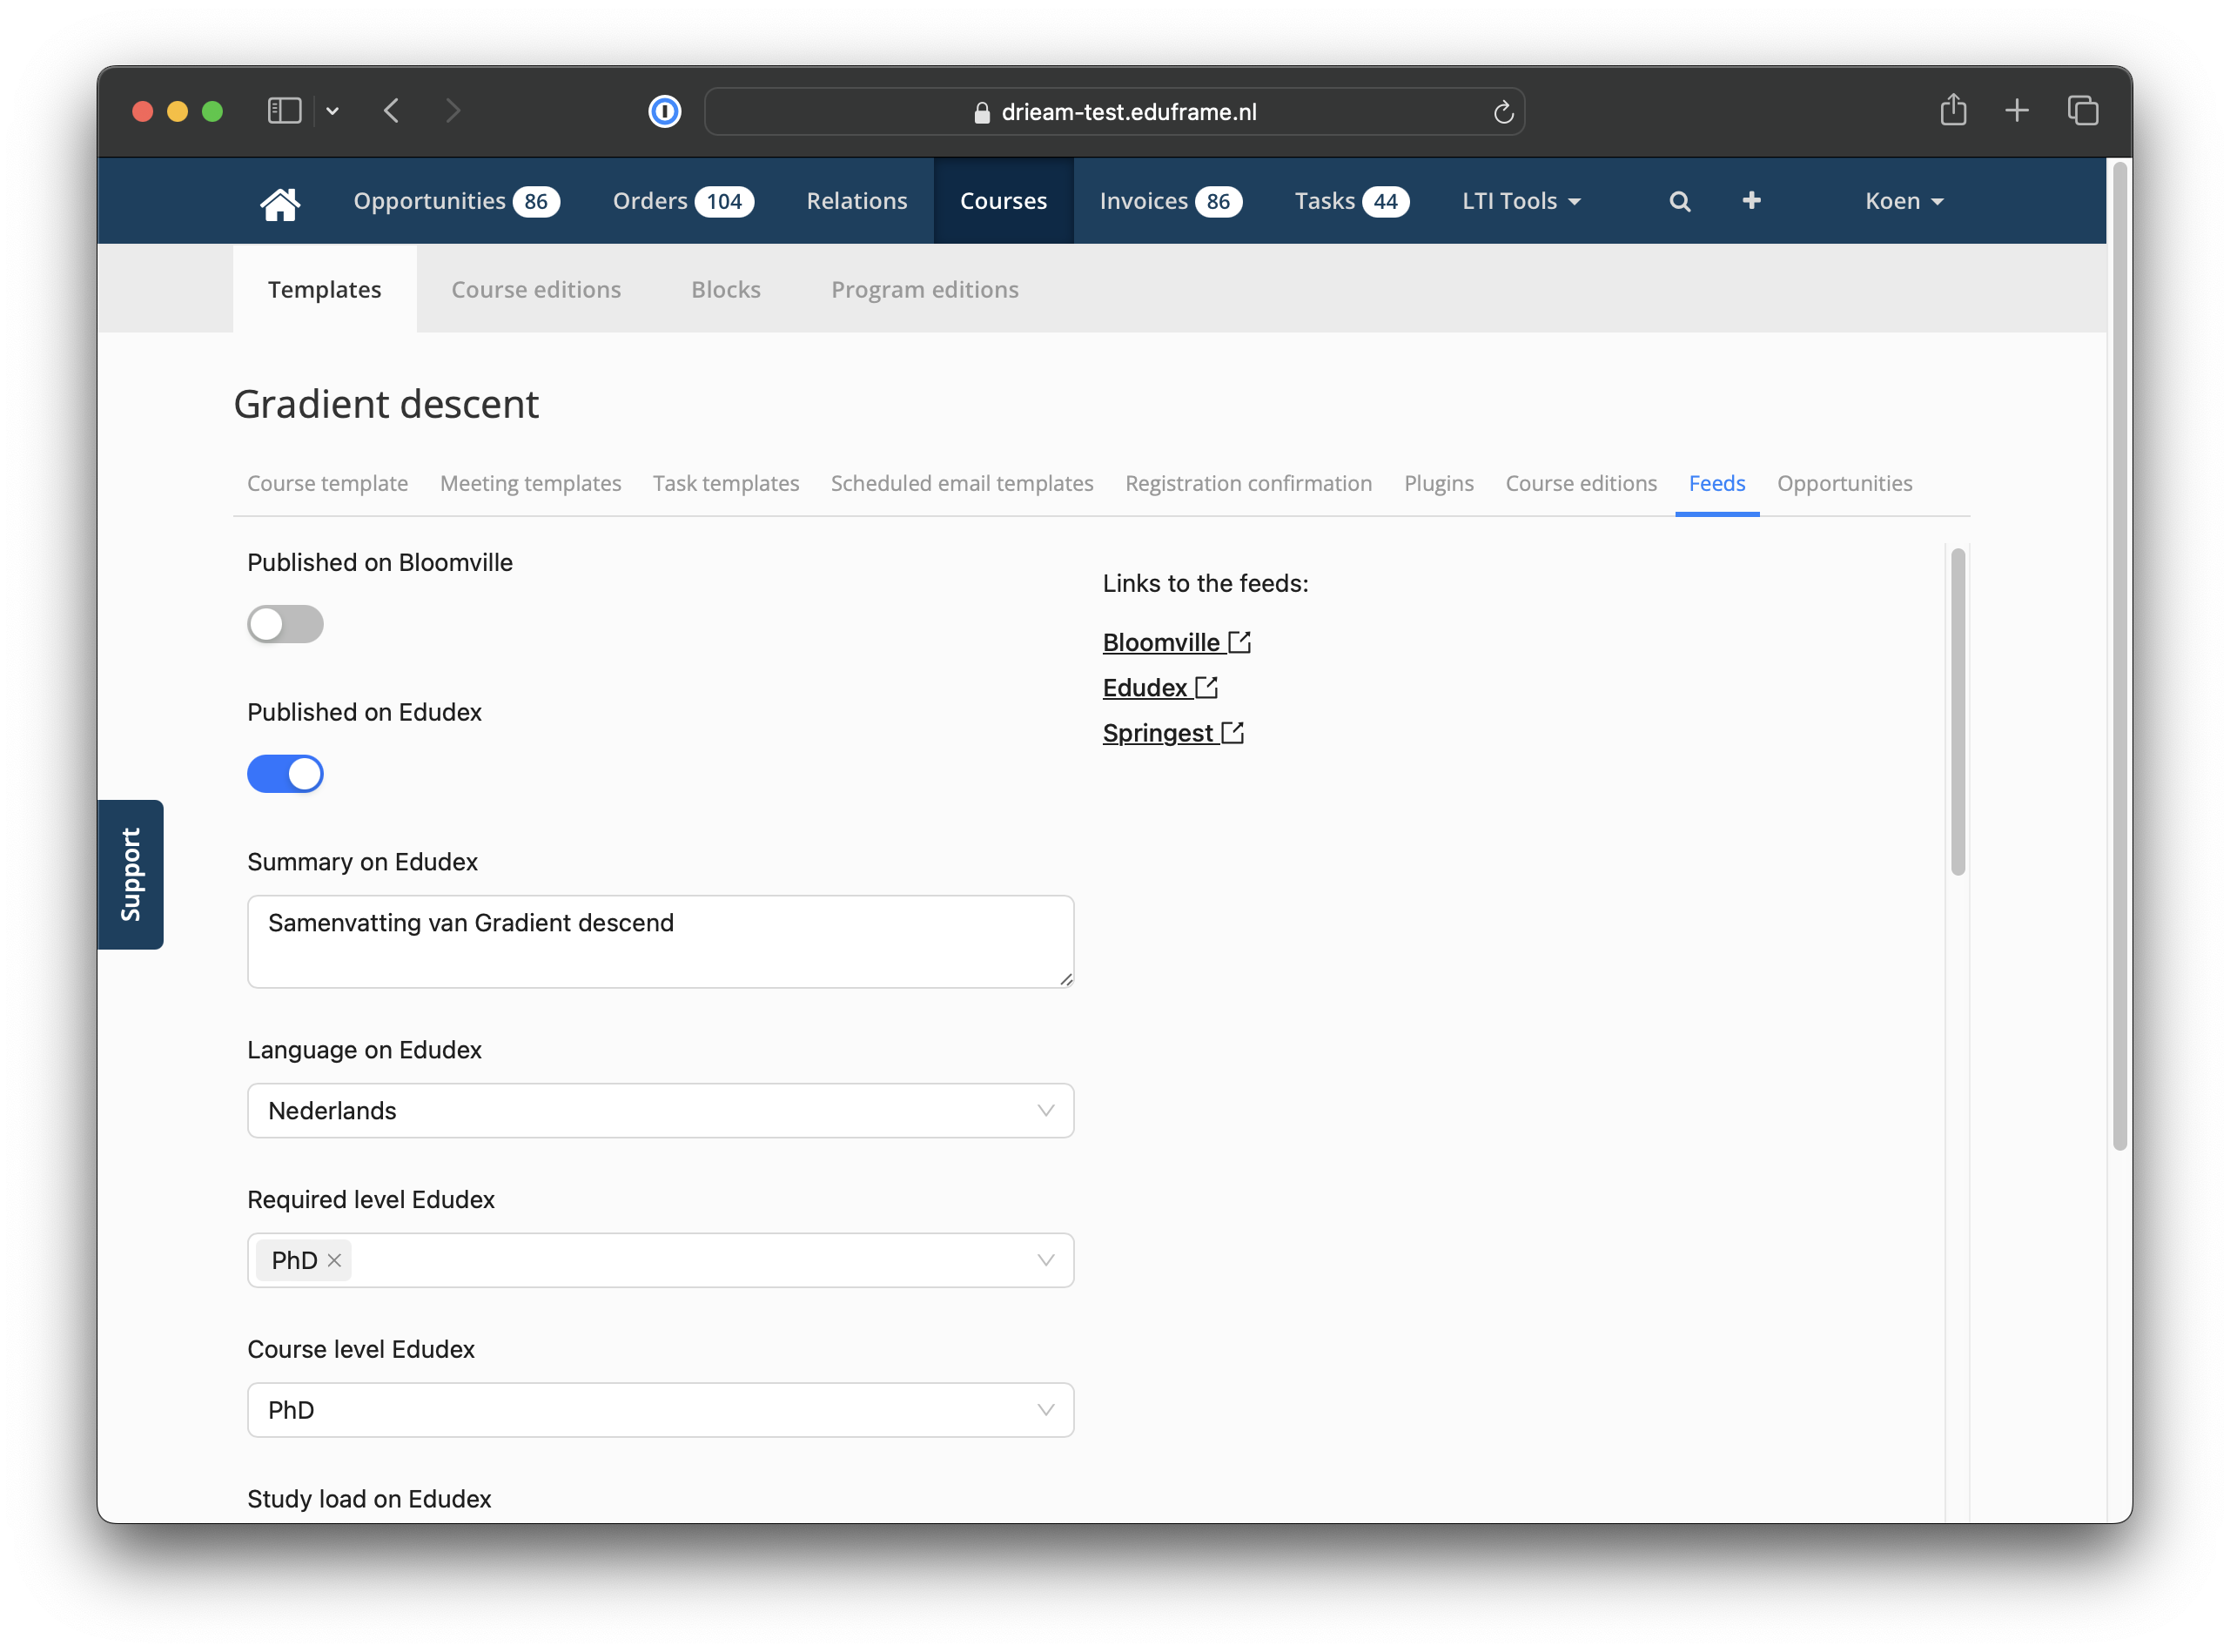Enable the Published on Bloomville toggle
Viewport: 2230px width, 1652px height.
point(285,624)
